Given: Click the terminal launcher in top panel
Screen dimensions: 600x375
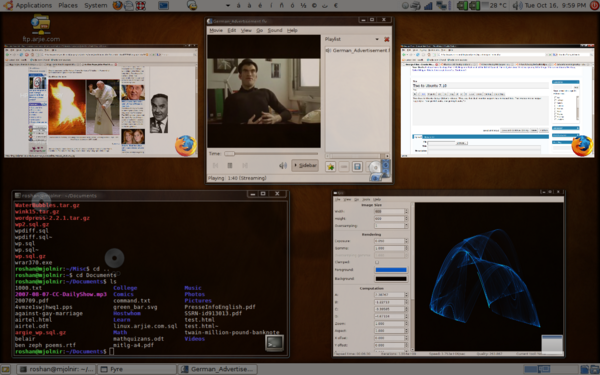Looking at the screenshot, I should [x=163, y=5].
